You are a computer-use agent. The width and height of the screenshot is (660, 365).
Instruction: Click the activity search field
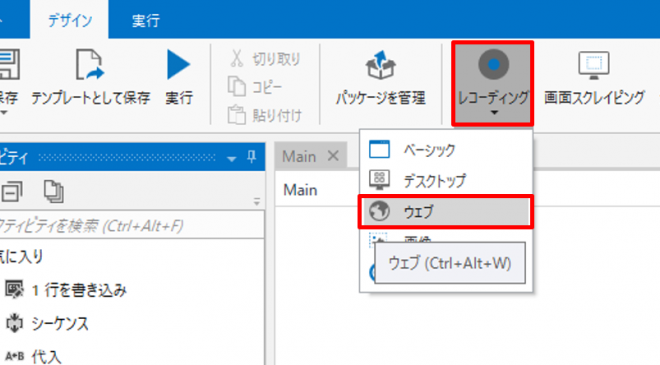tap(131, 226)
